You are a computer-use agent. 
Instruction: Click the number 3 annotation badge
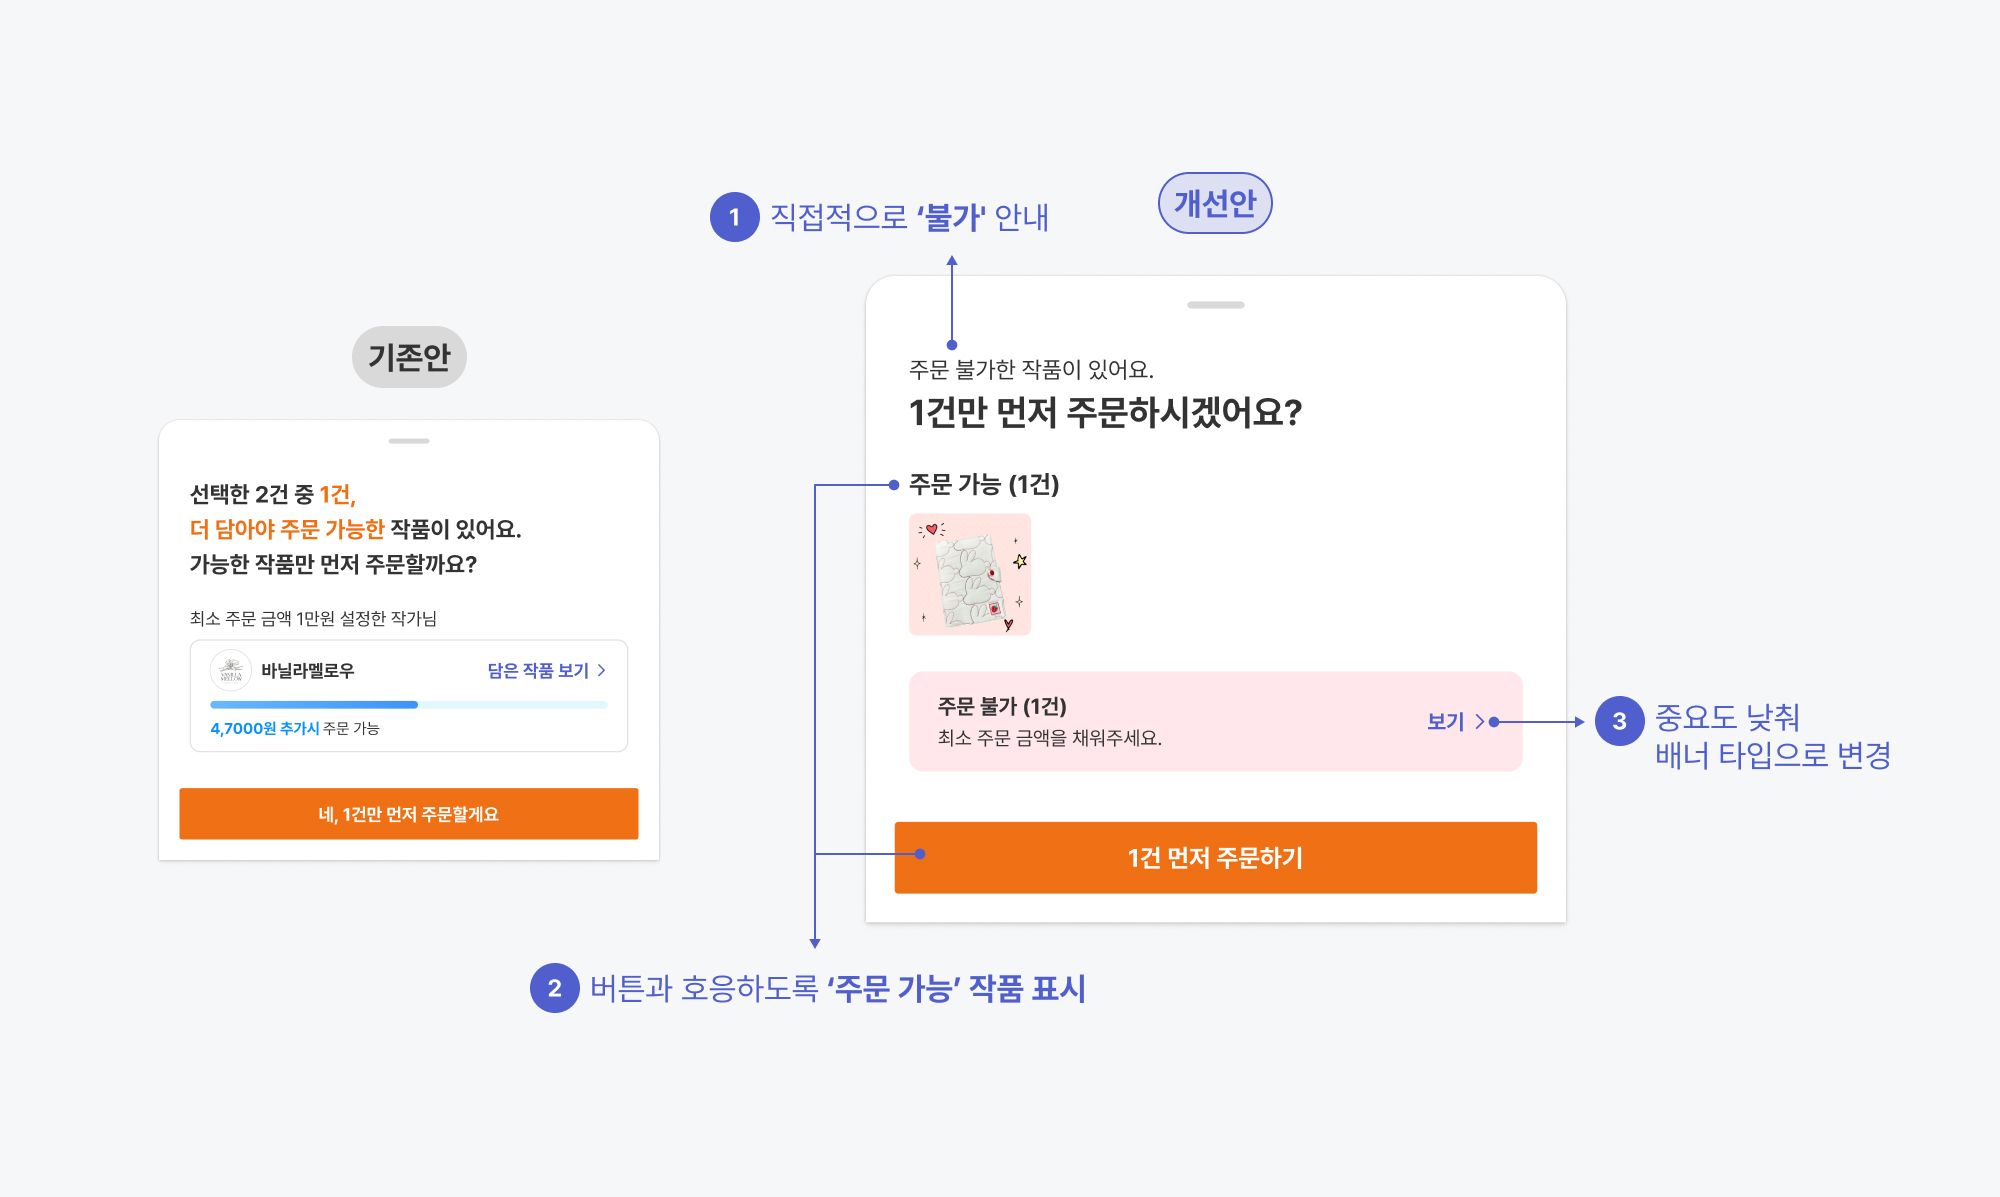pos(1620,721)
